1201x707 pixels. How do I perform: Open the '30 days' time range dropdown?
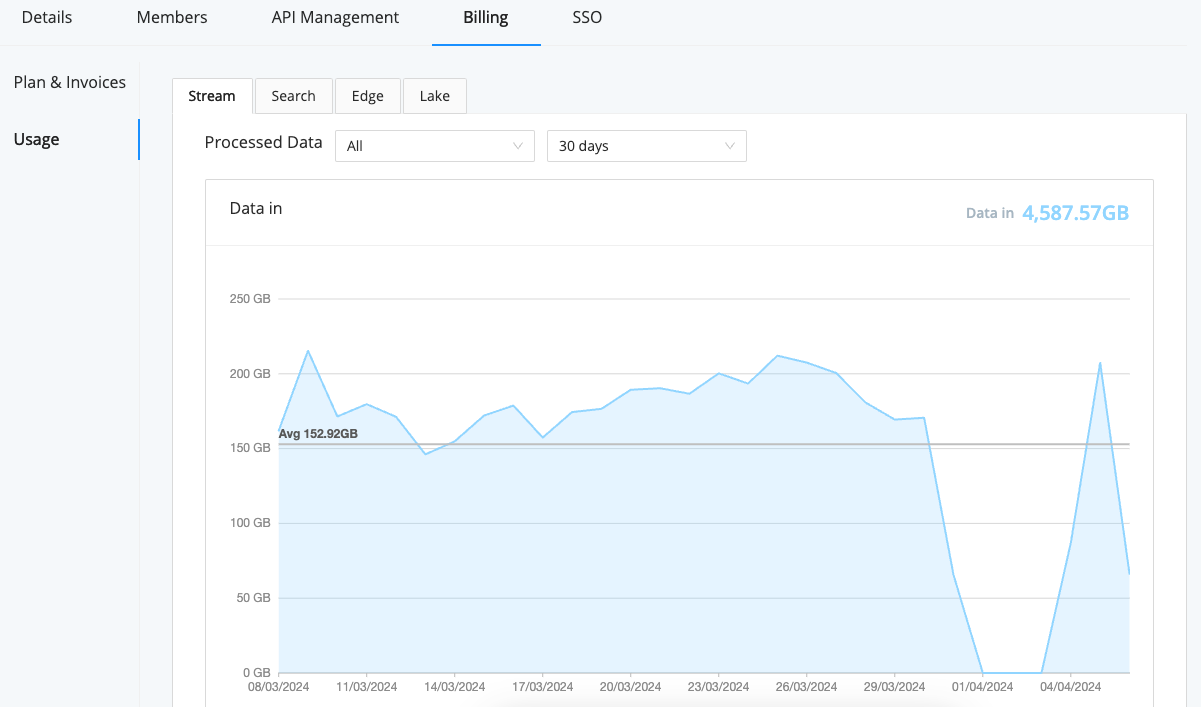point(646,145)
